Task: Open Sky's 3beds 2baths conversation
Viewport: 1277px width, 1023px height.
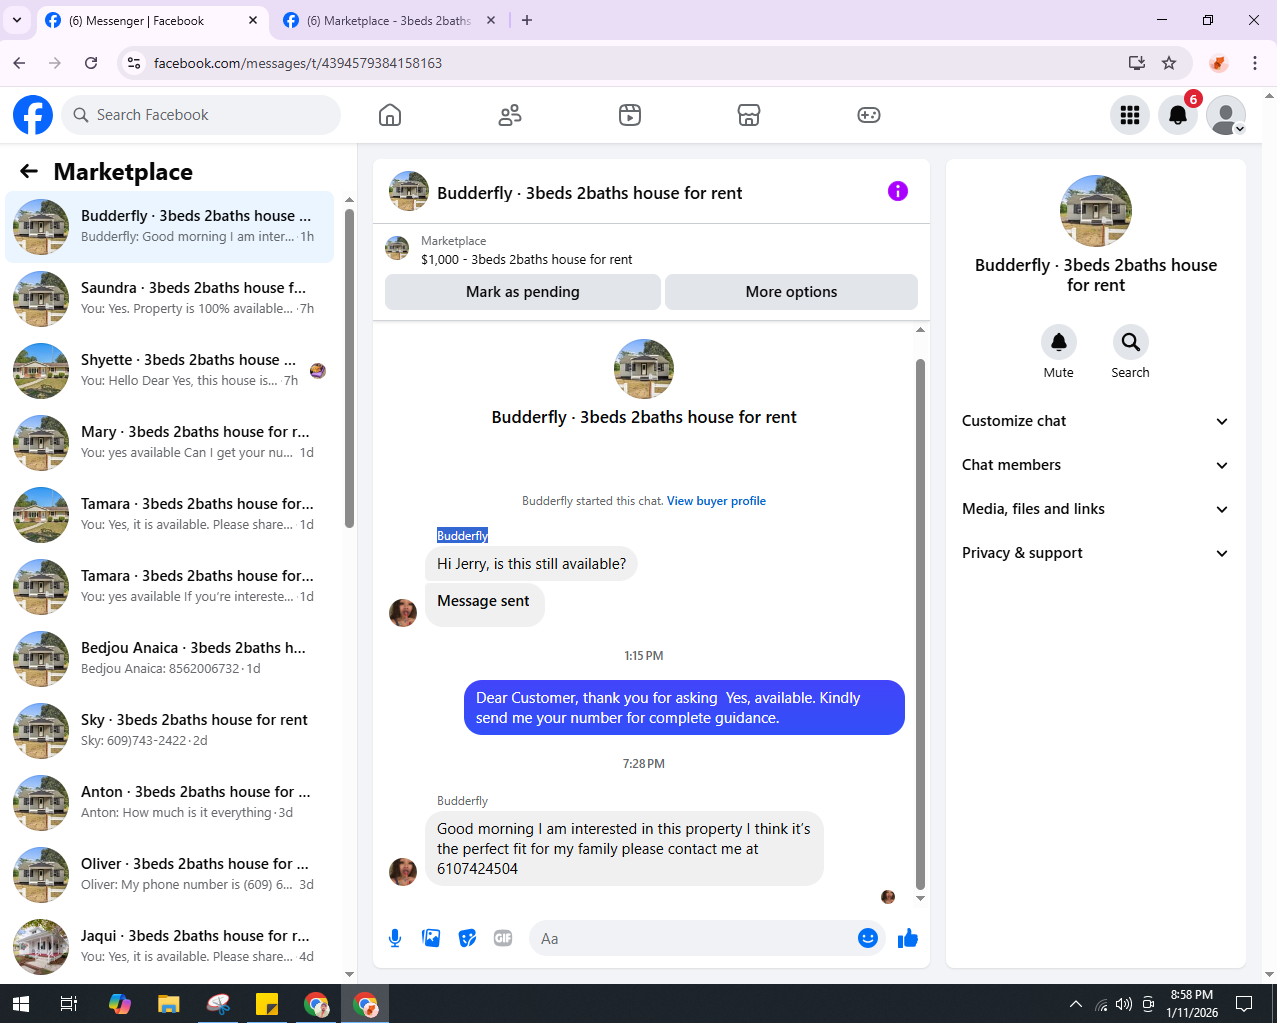Action: 170,731
